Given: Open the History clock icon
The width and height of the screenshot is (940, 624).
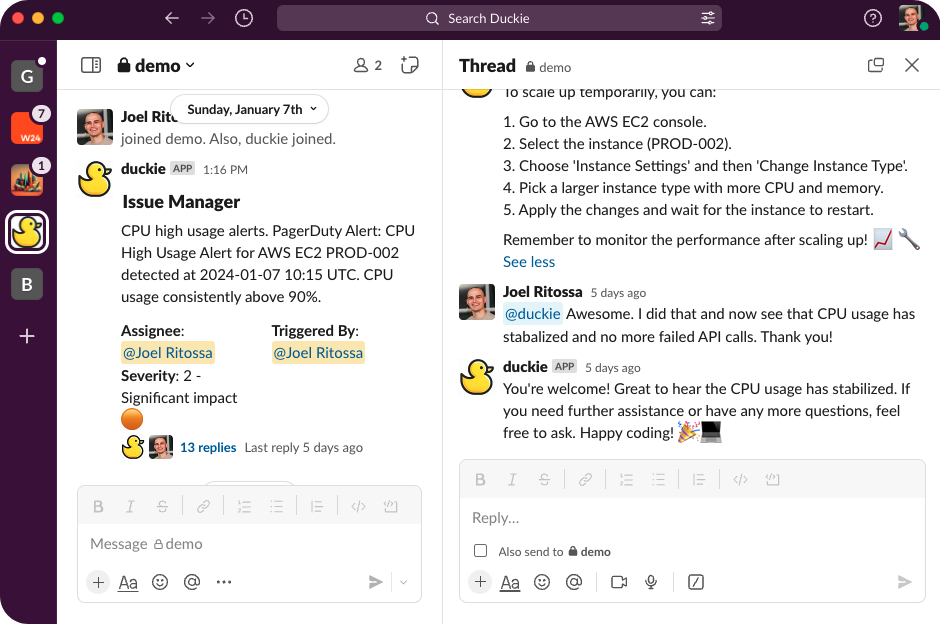Looking at the screenshot, I should click(x=243, y=19).
